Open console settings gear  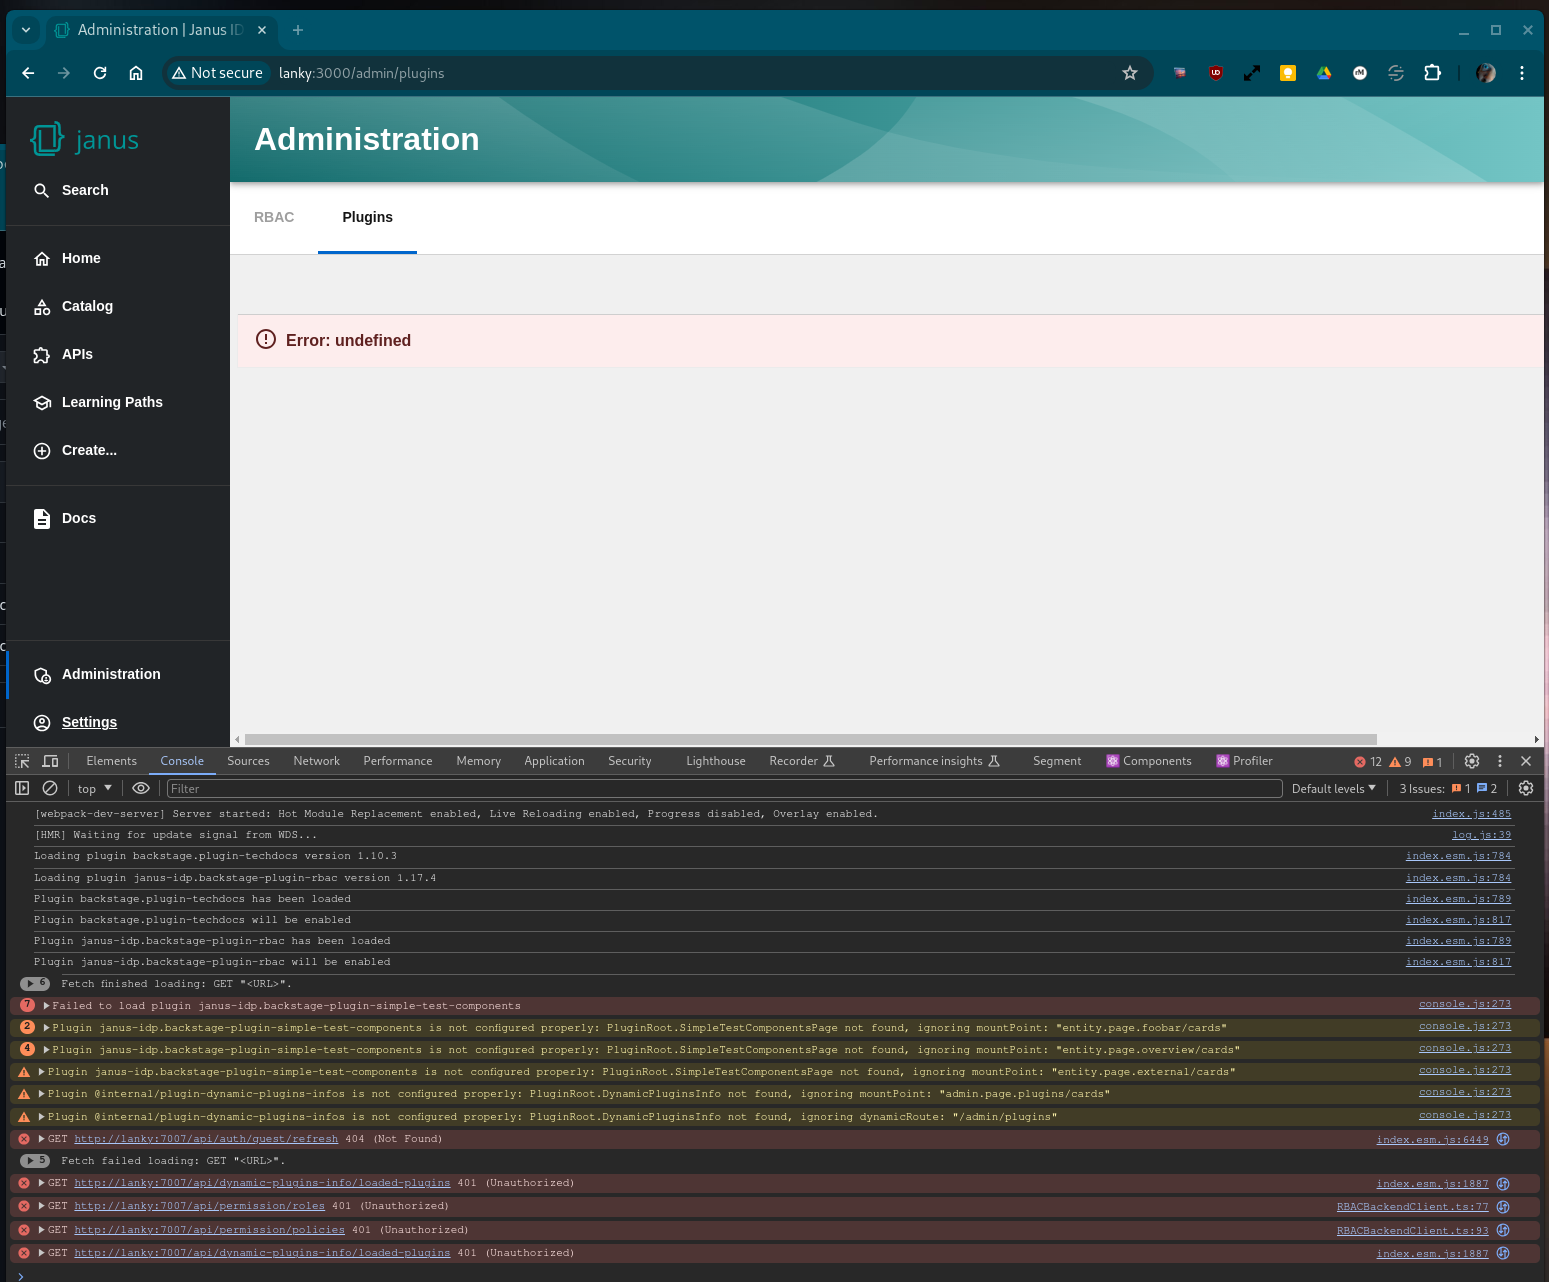1526,788
